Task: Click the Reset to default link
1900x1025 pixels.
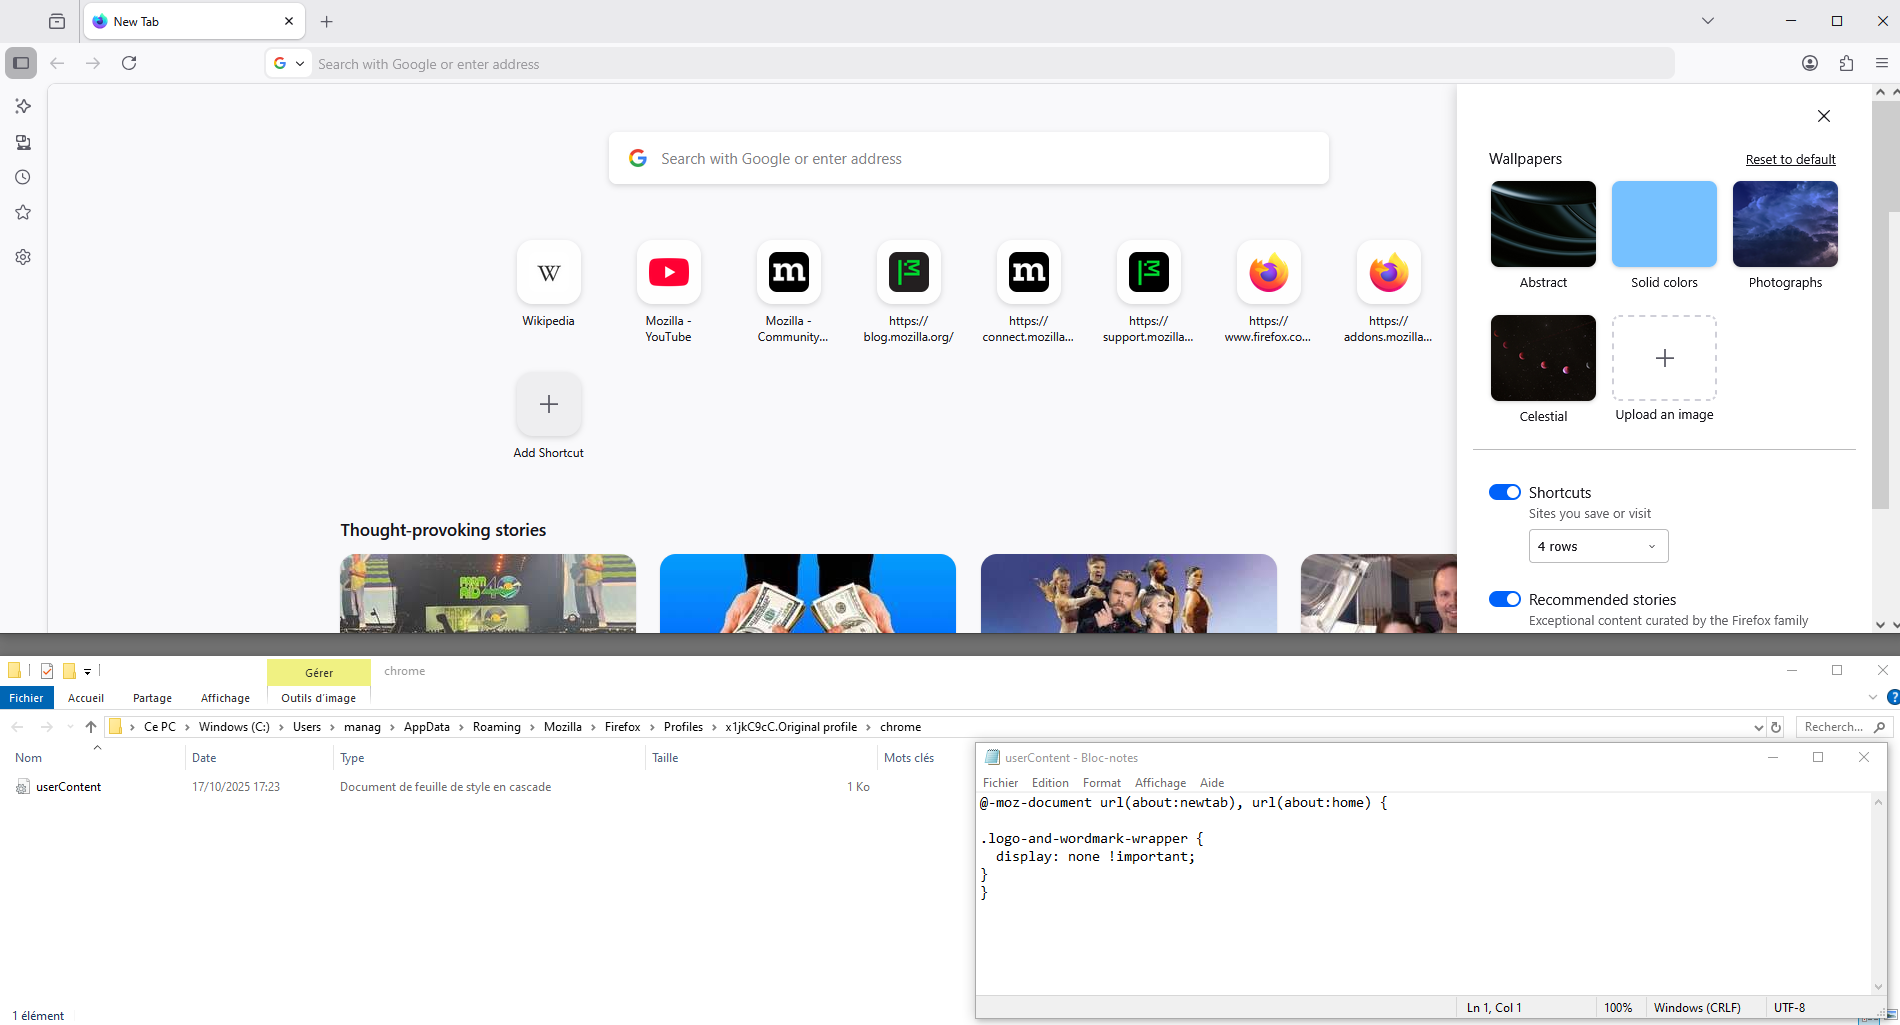Action: point(1790,160)
